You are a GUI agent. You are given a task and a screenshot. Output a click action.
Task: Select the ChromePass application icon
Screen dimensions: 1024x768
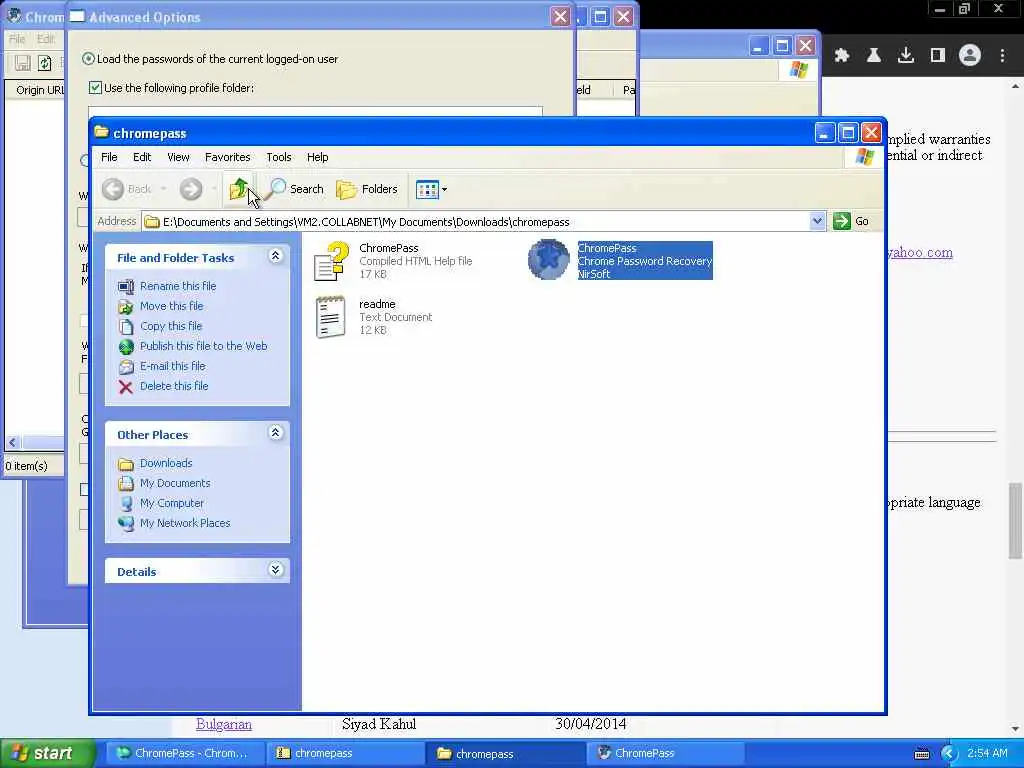point(549,260)
